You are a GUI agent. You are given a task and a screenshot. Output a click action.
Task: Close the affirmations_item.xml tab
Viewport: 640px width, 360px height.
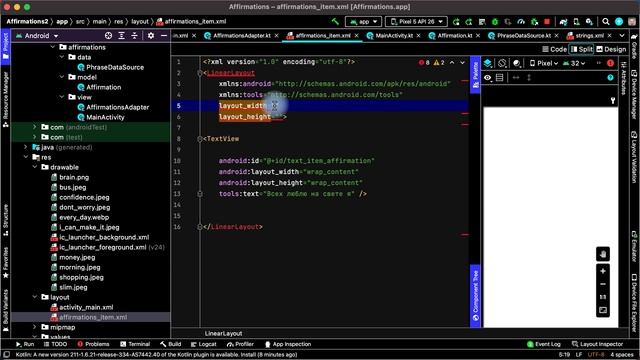(x=356, y=36)
